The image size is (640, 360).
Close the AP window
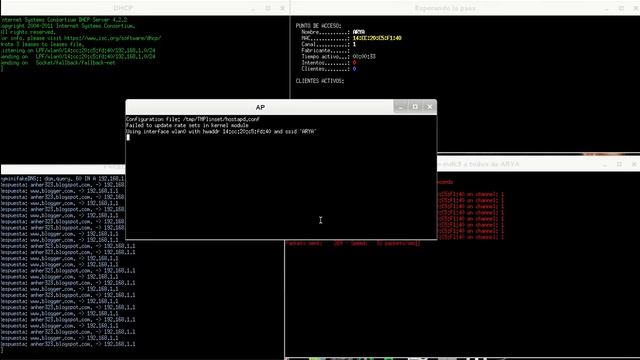429,107
